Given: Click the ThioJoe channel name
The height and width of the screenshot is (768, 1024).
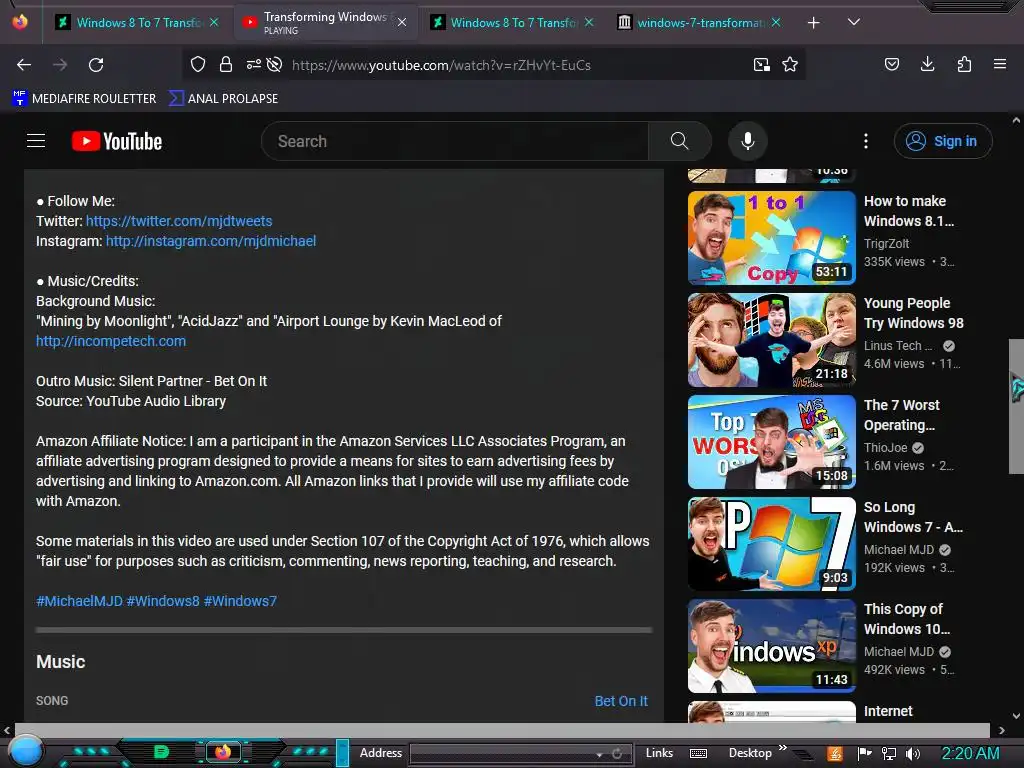Looking at the screenshot, I should pyautogui.click(x=886, y=447).
